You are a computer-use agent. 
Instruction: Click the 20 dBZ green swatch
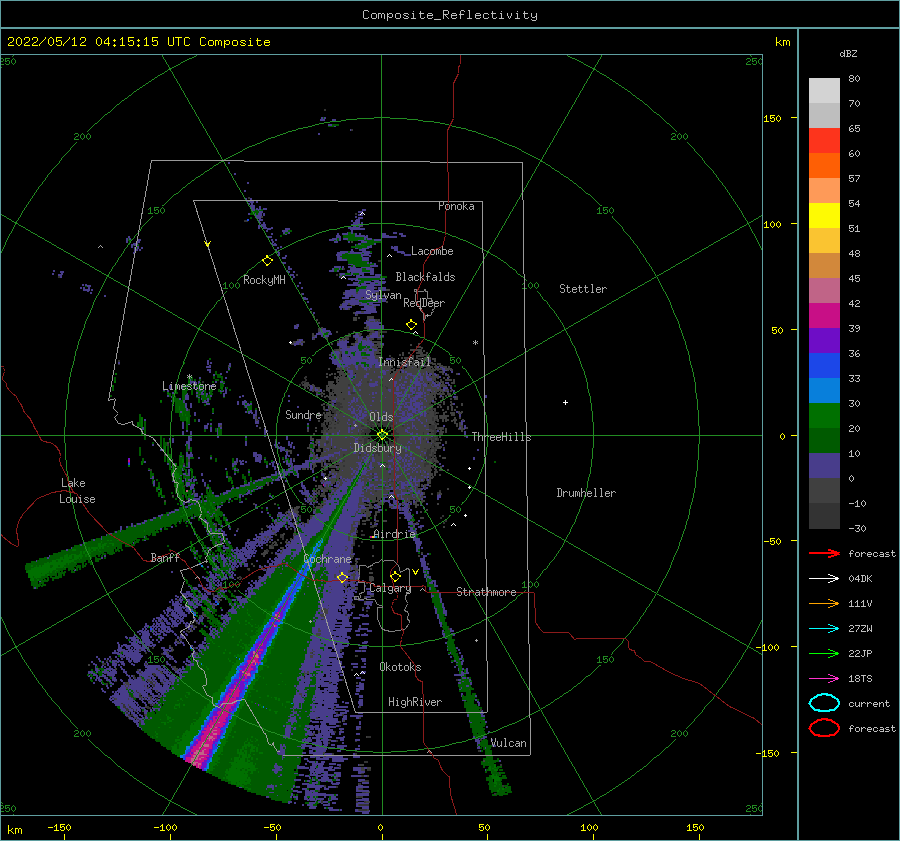[824, 416]
